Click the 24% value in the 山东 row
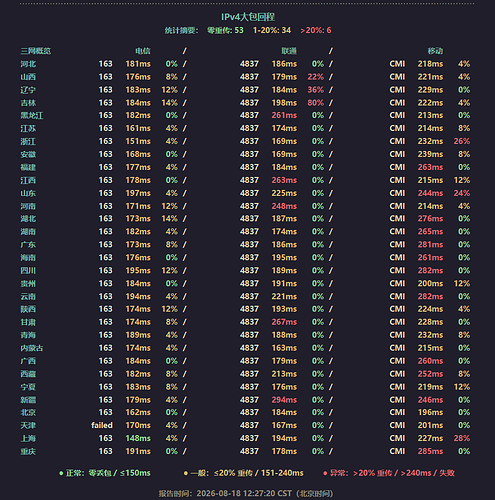 [x=462, y=193]
